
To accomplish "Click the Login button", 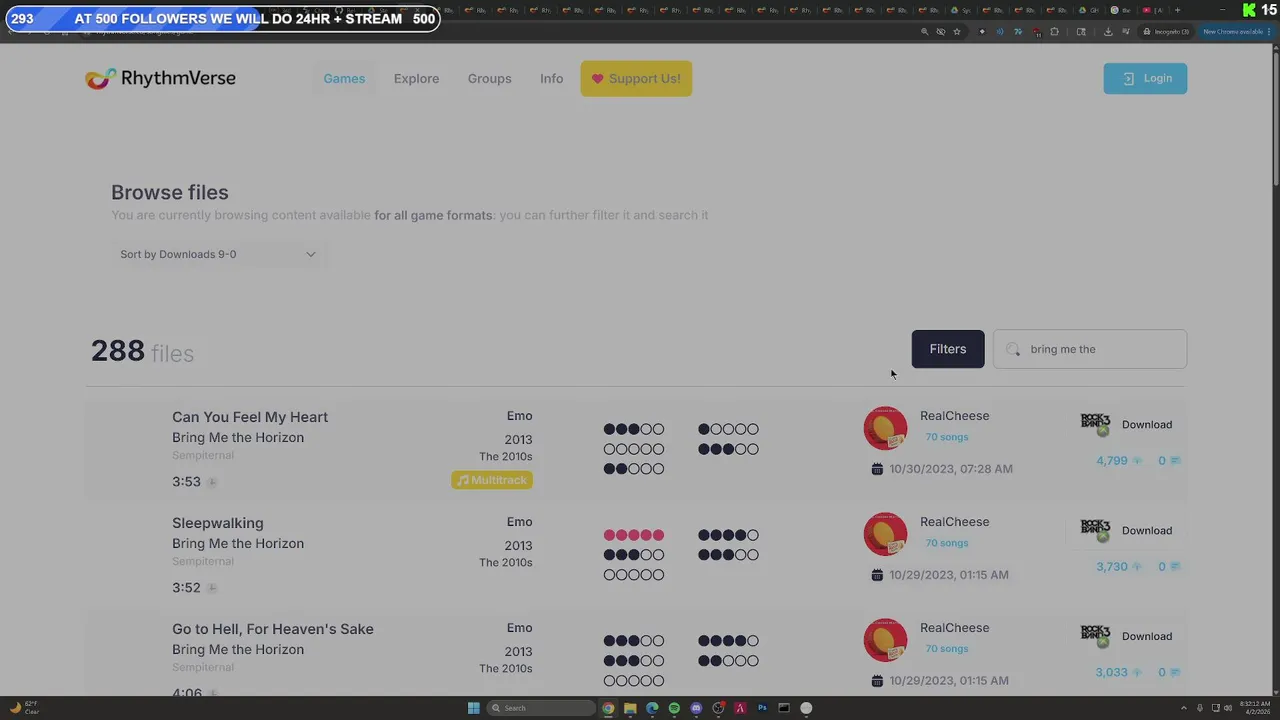I will point(1145,78).
